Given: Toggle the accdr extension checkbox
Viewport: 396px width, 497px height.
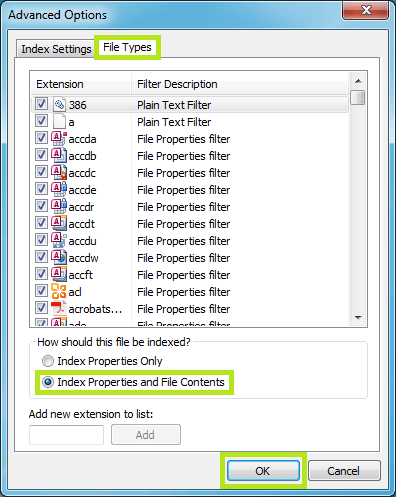Looking at the screenshot, I should [41, 206].
